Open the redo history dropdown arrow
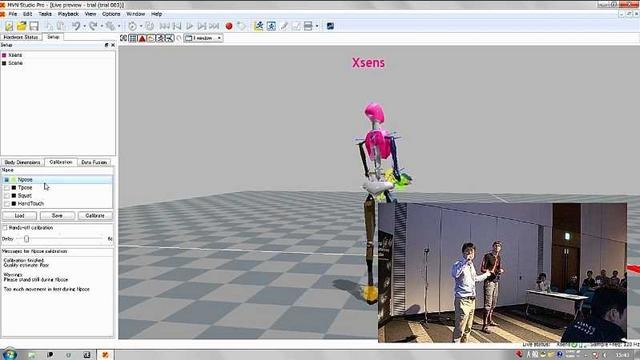The width and height of the screenshot is (640, 360). click(x=101, y=26)
